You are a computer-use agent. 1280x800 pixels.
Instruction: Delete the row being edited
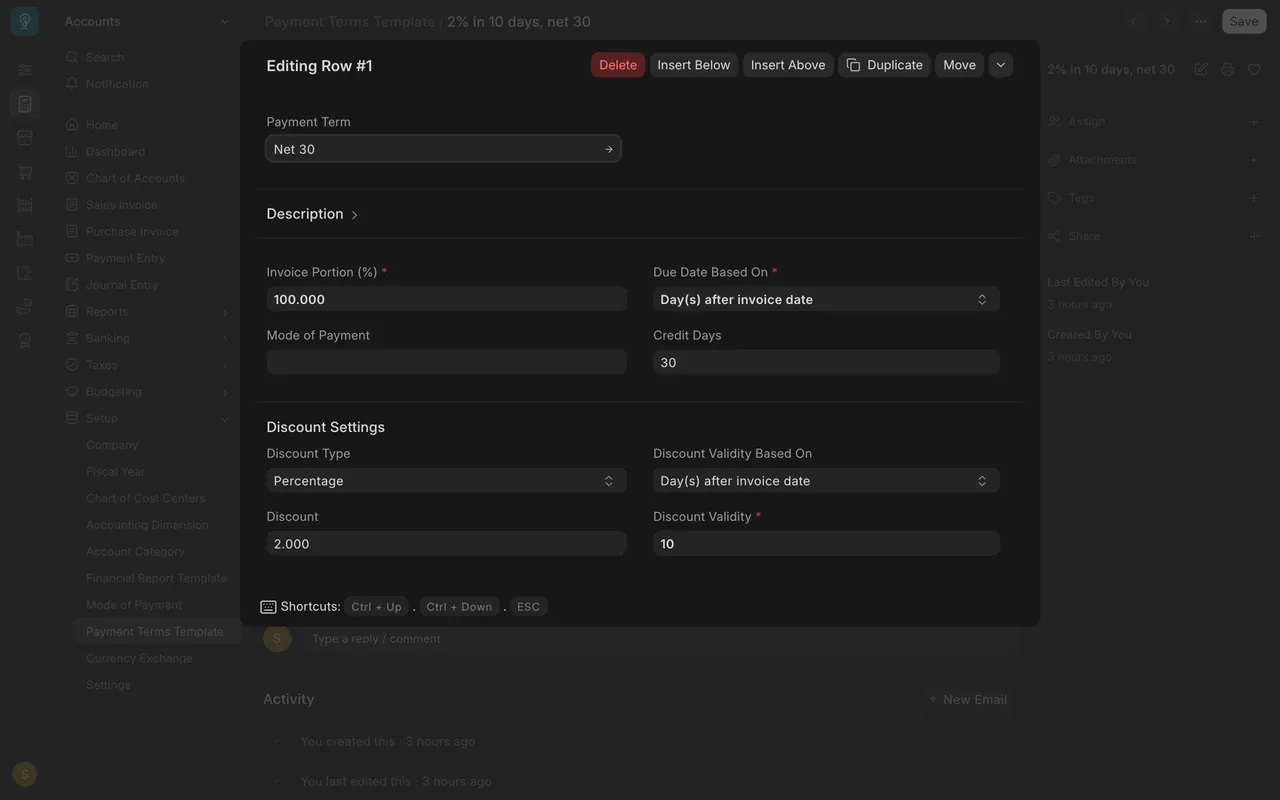[x=618, y=65]
